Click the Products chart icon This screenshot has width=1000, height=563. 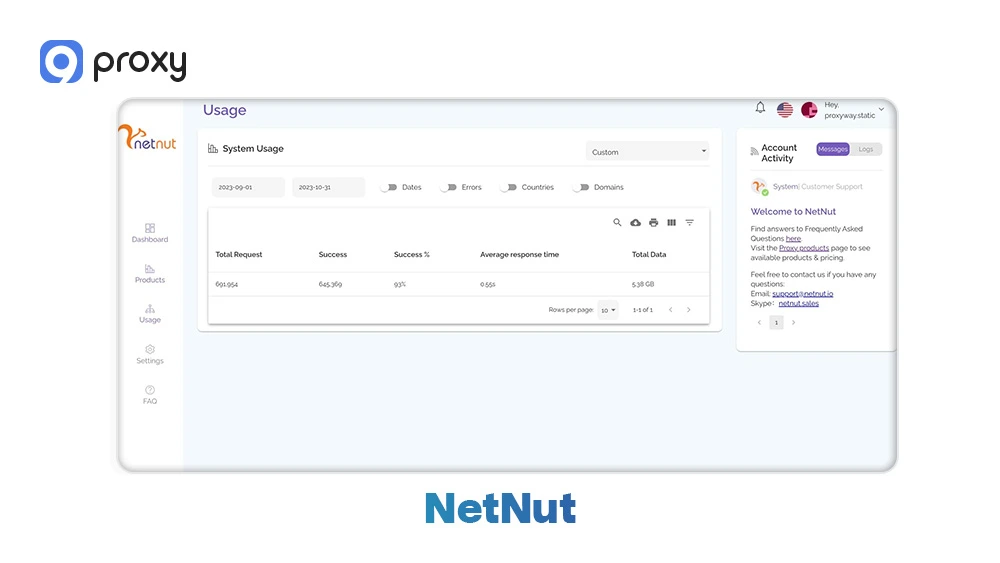click(x=150, y=268)
